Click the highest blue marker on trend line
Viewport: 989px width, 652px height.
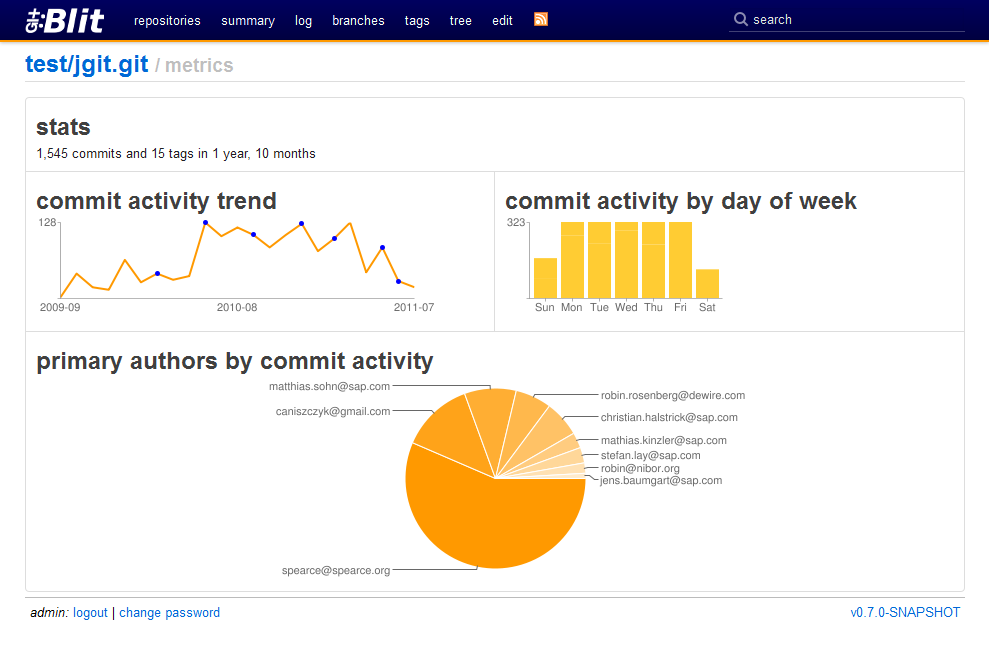click(x=205, y=222)
